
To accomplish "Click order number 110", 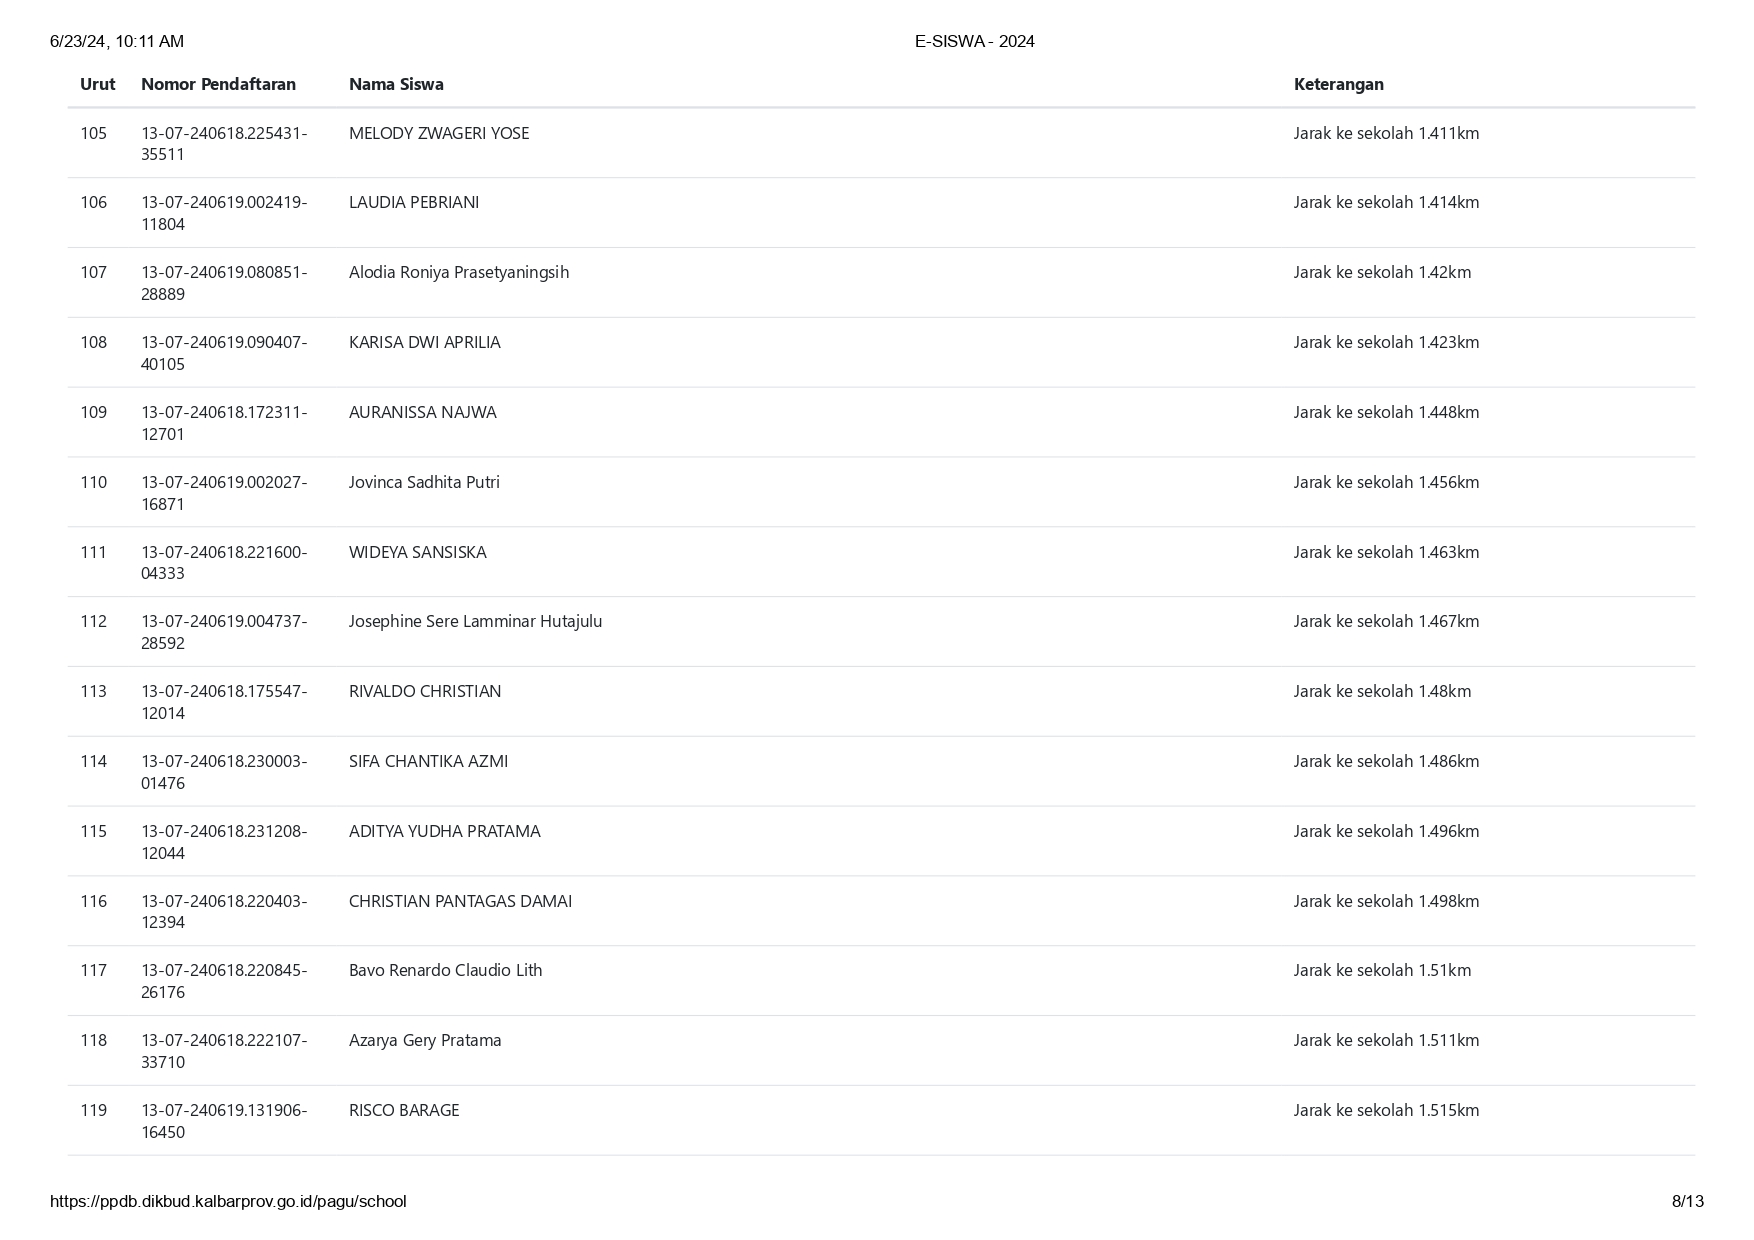I will click(x=93, y=482).
